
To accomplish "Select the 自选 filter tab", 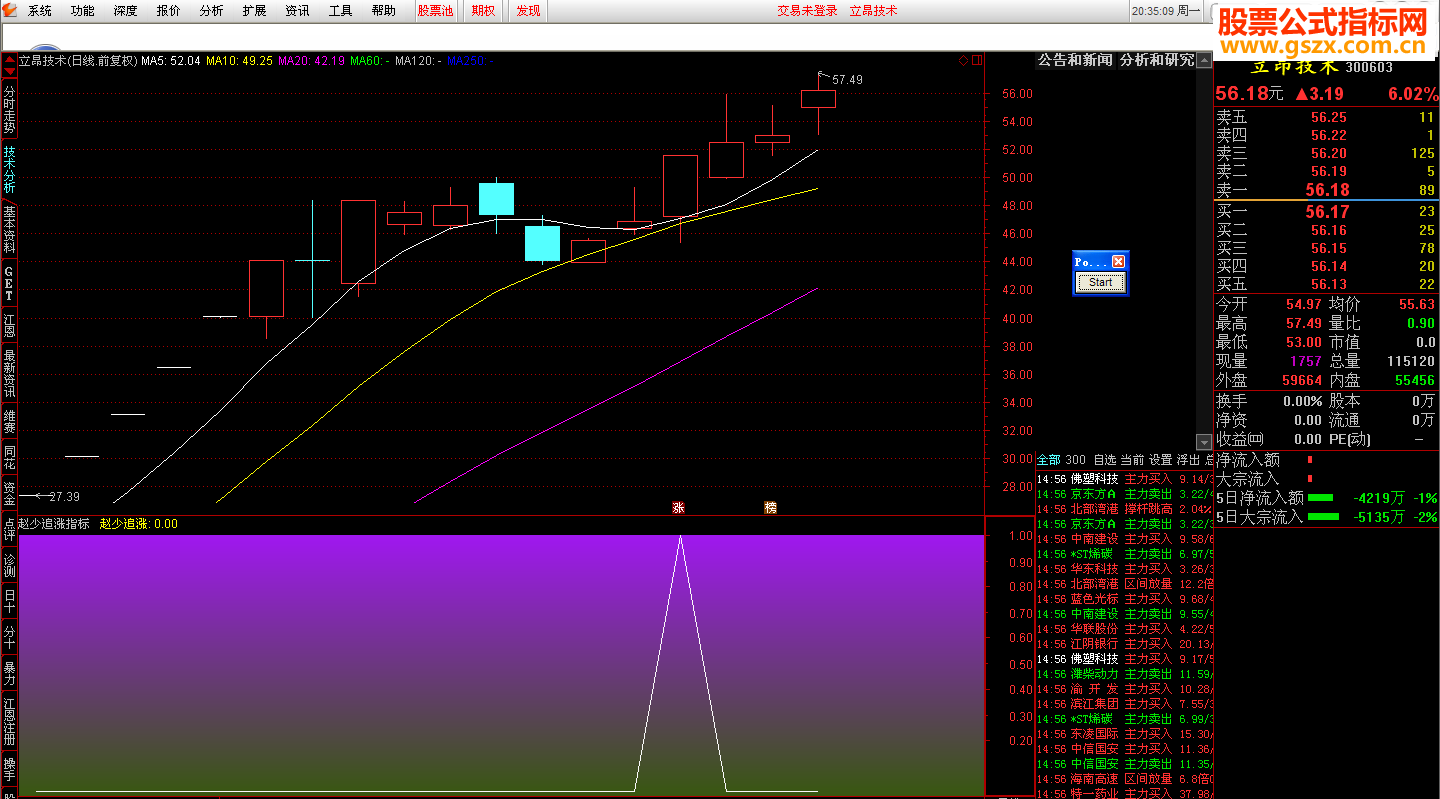I will point(1104,460).
